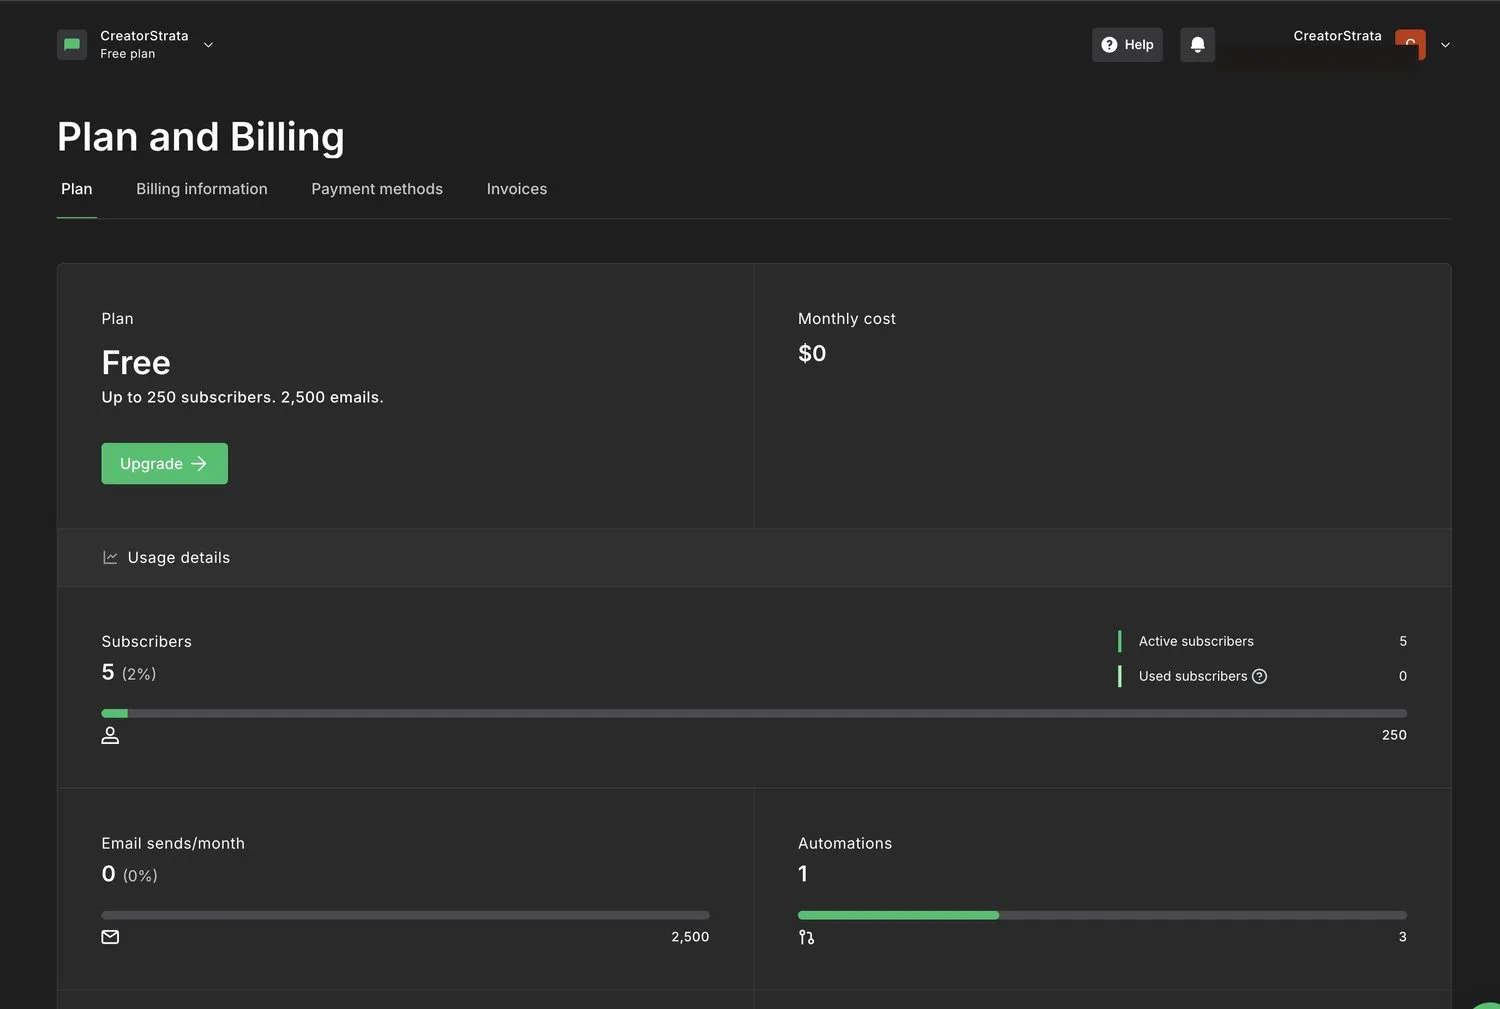This screenshot has width=1500, height=1009.
Task: Open the notifications bell
Action: click(1197, 45)
